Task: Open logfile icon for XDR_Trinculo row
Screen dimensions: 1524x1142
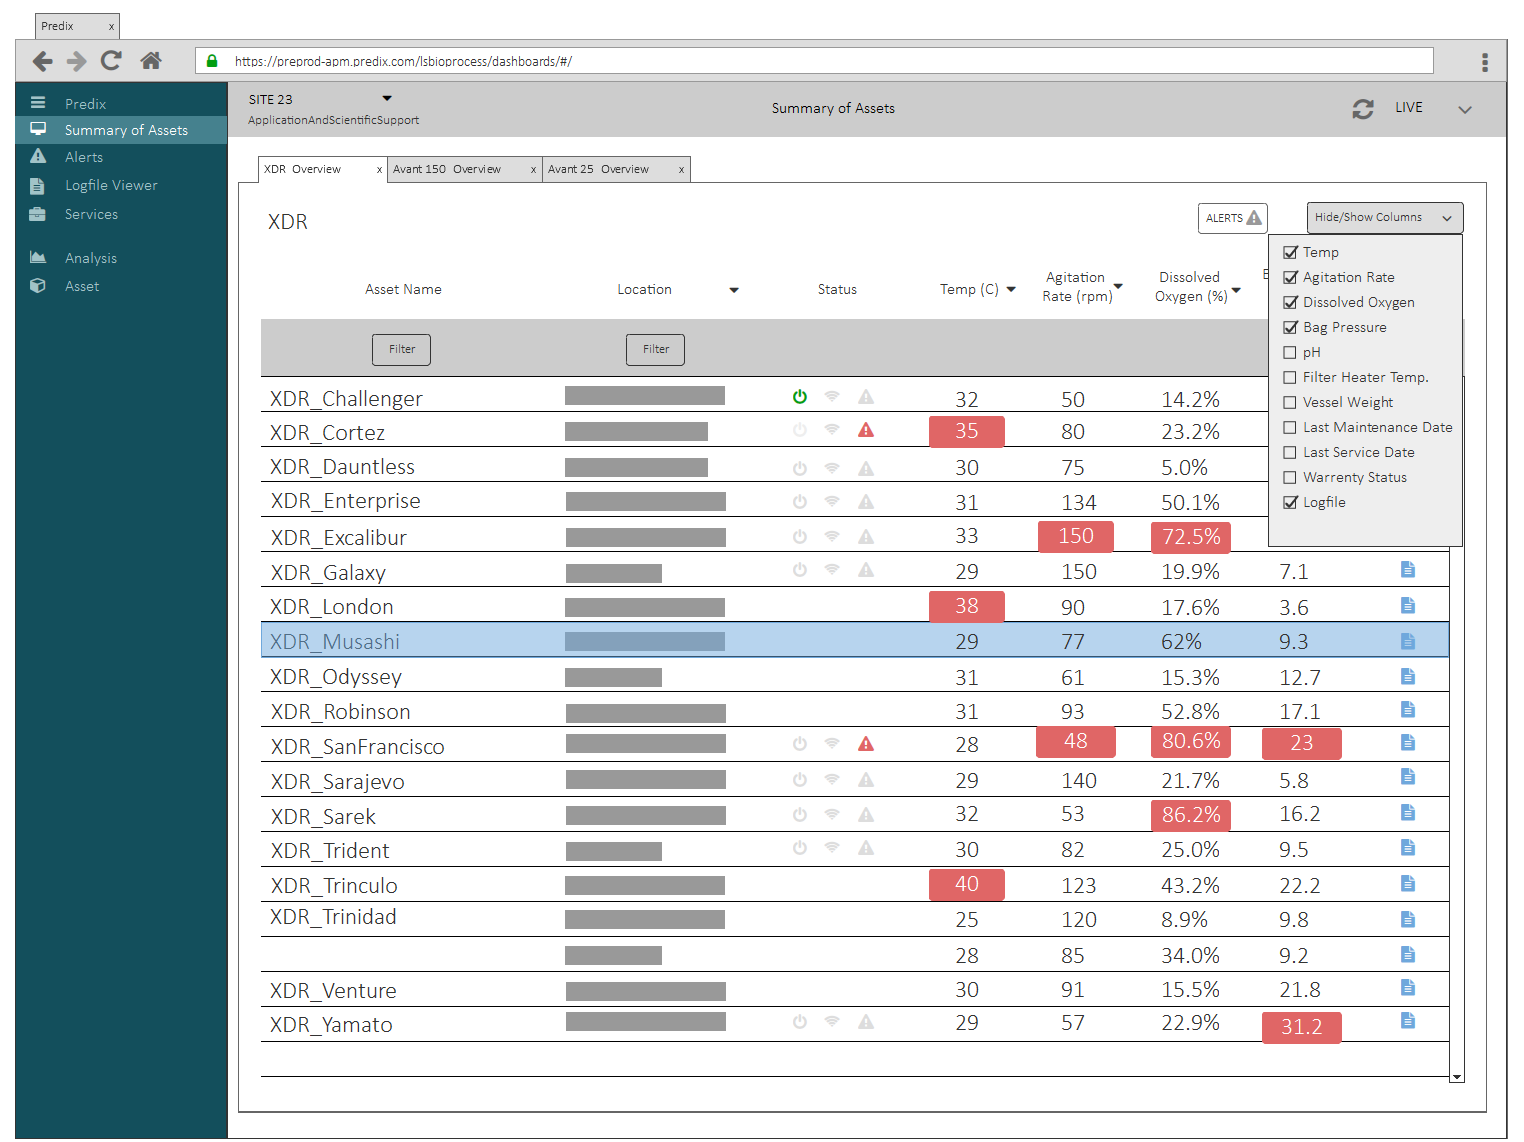Action: [x=1408, y=883]
